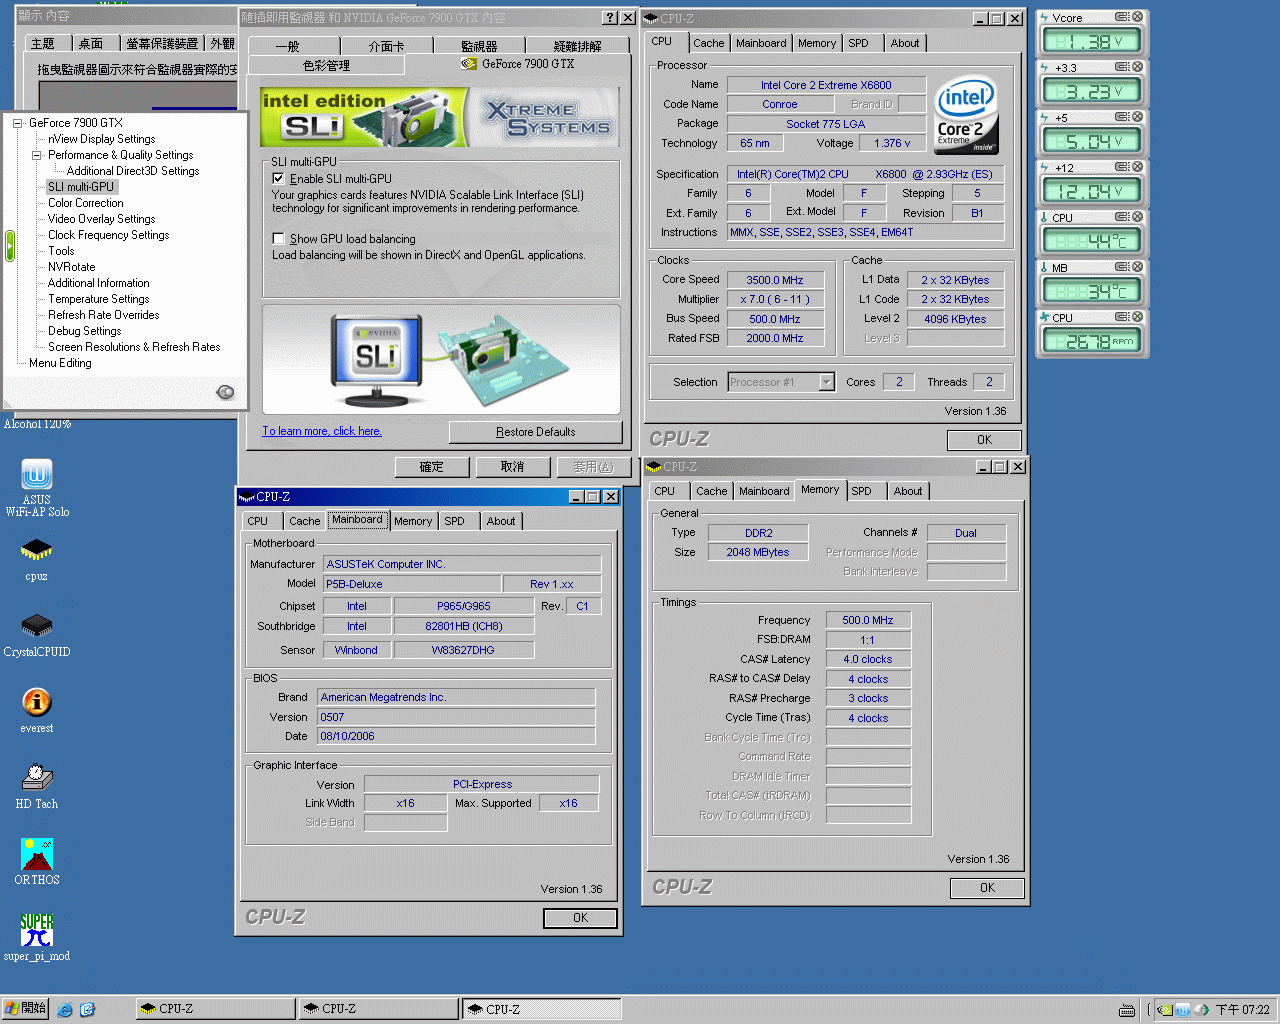Click the P5B-Deluxe model field

tap(412, 584)
